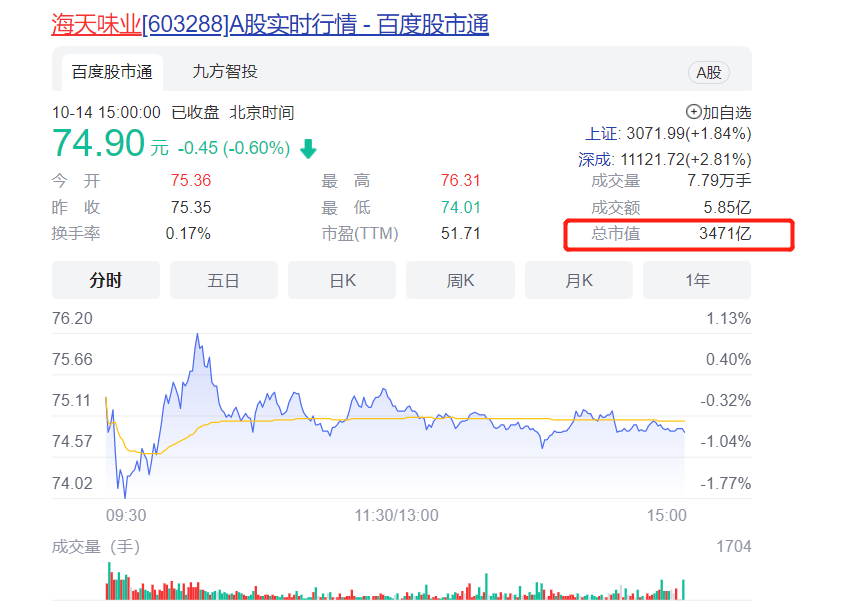Click the 成交量 (手) volume chart label
This screenshot has height=607, width=848.
[96, 547]
